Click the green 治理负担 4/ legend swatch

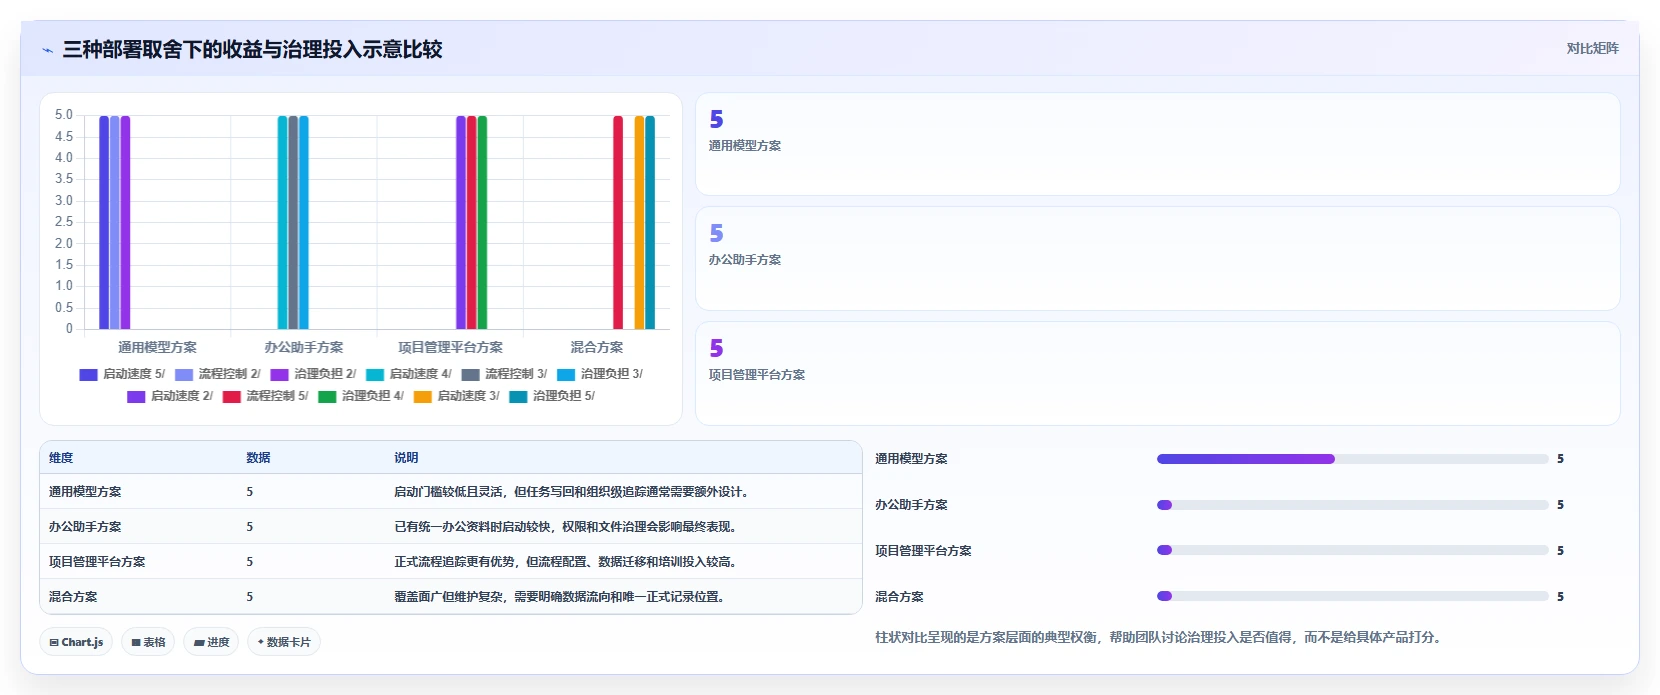click(x=327, y=397)
